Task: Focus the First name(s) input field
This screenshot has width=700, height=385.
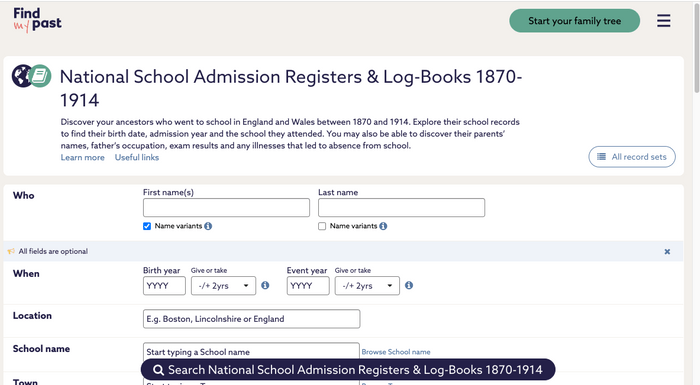Action: click(226, 208)
